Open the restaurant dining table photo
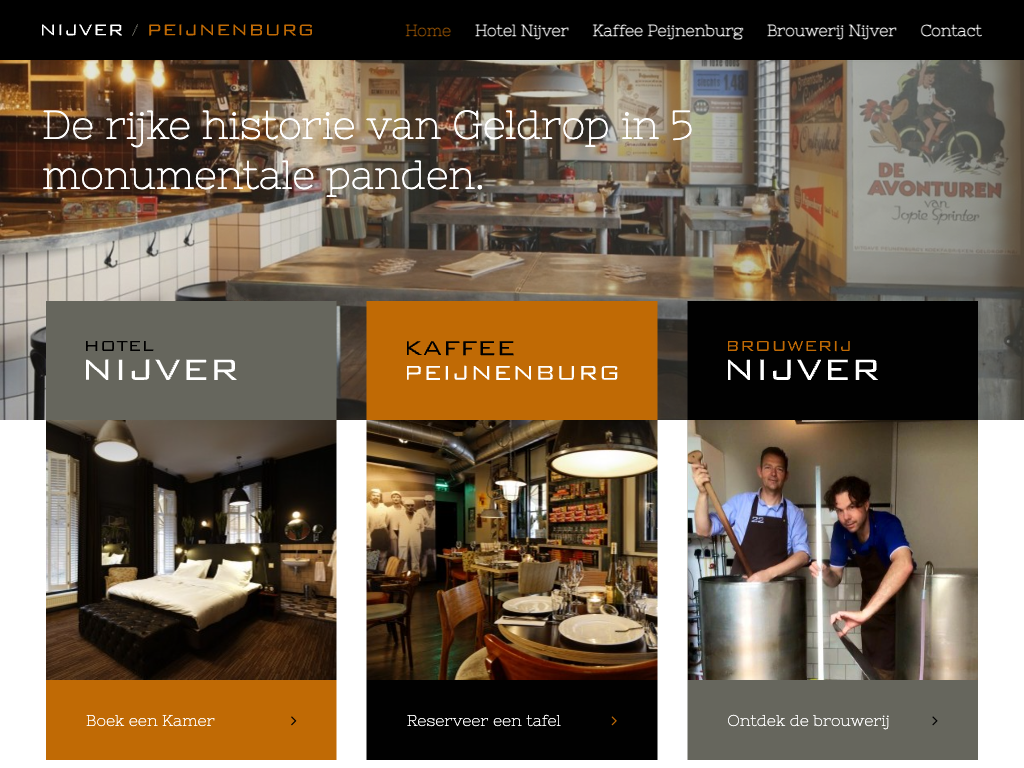1024x768 pixels. point(512,550)
